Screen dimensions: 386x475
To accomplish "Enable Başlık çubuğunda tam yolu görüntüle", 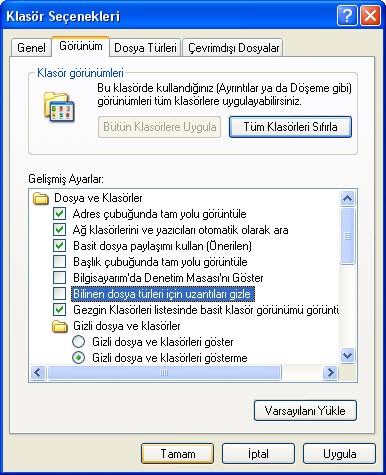I will [x=59, y=262].
